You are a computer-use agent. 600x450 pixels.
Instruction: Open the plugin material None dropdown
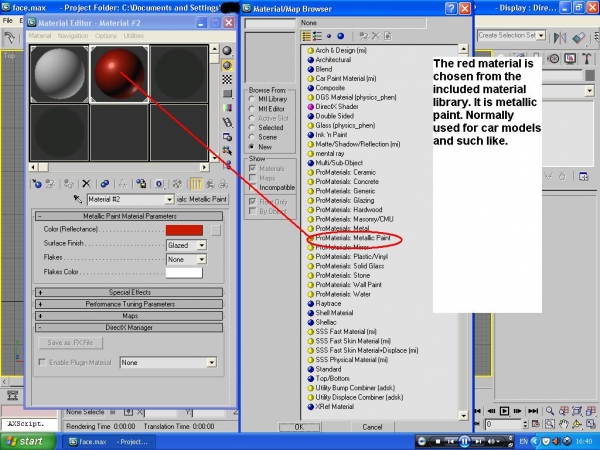pyautogui.click(x=212, y=362)
